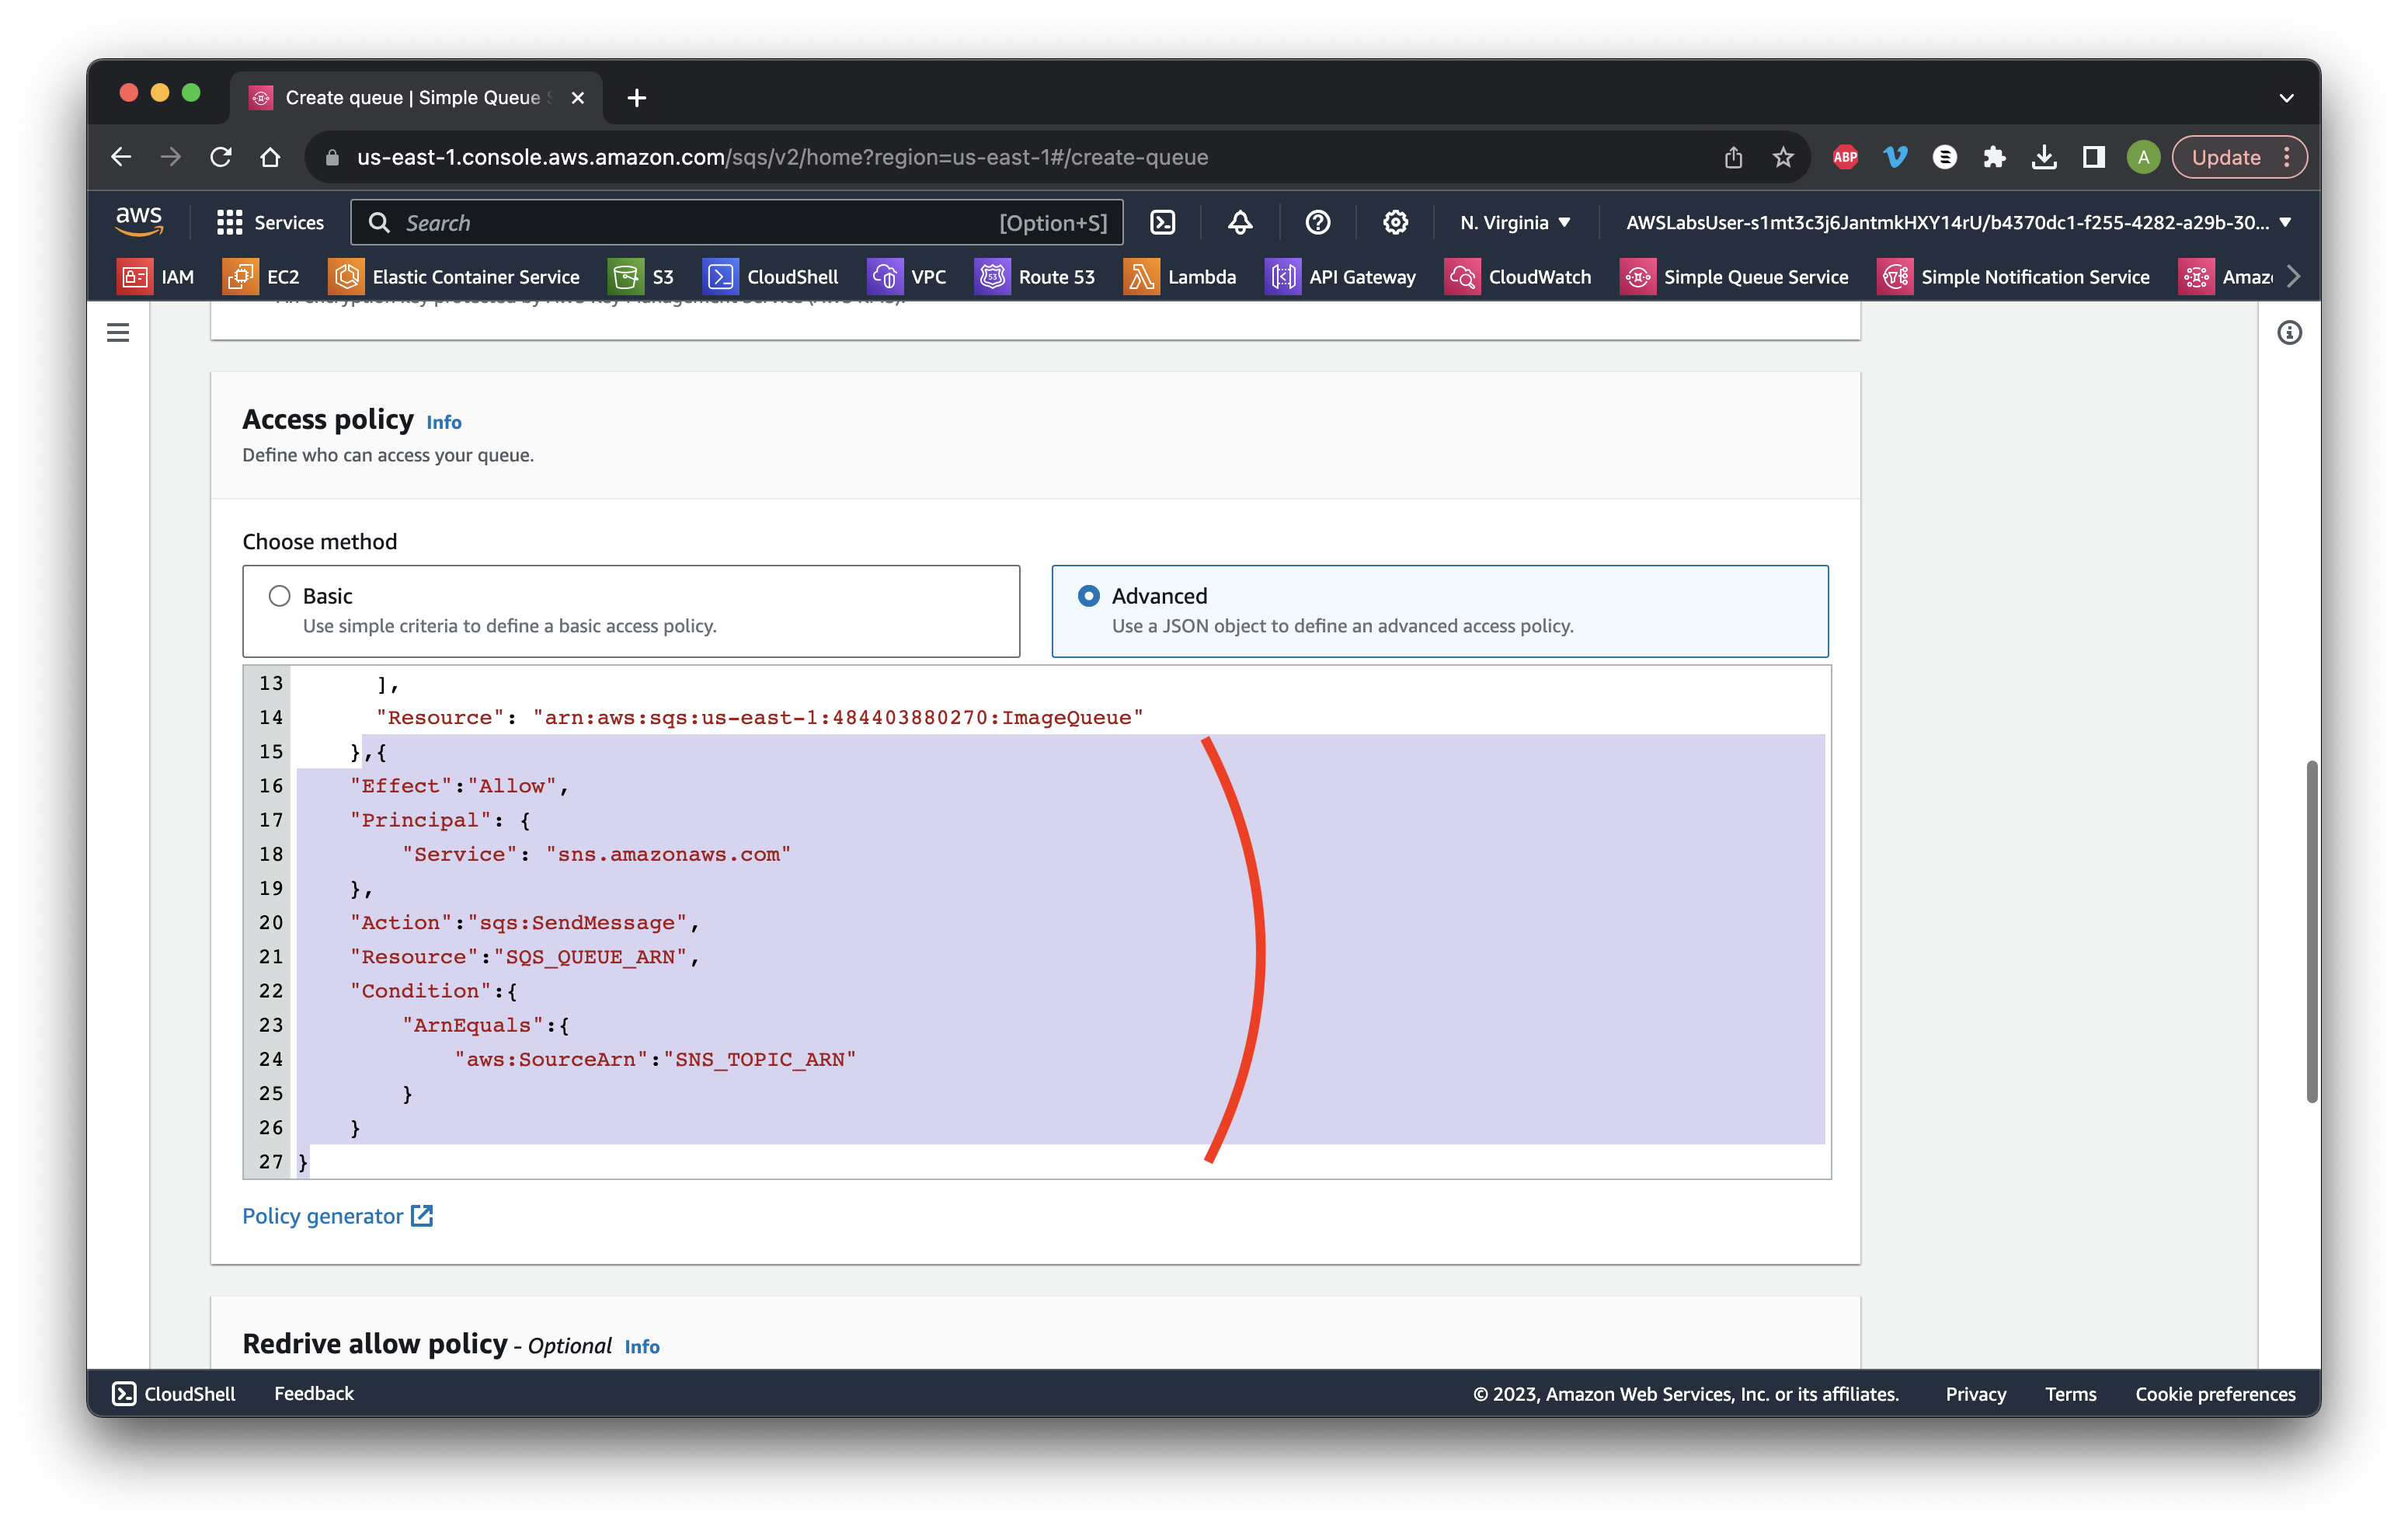The image size is (2408, 1532).
Task: Expand the browser tab list chevron
Action: 2286,98
